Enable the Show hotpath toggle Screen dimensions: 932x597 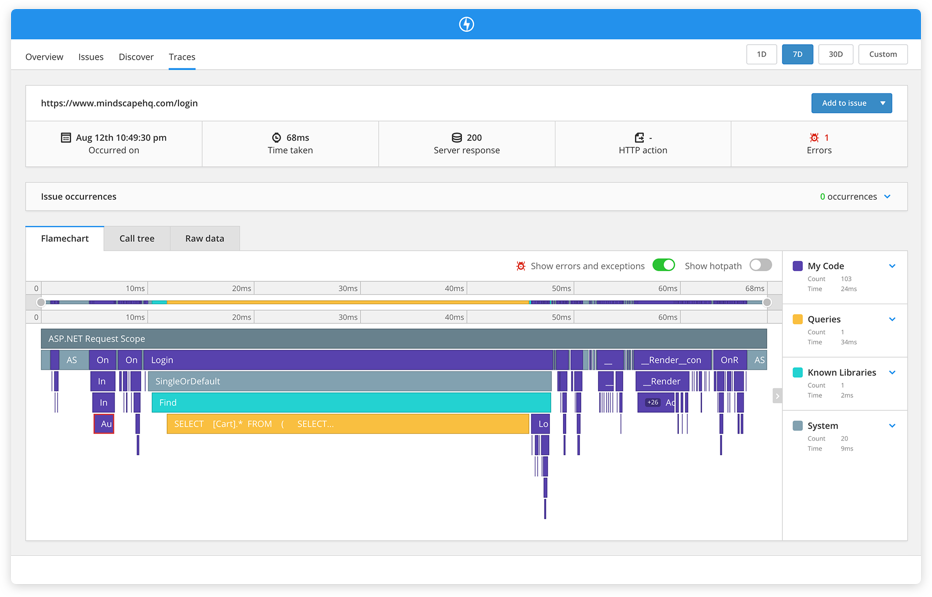[x=760, y=265]
